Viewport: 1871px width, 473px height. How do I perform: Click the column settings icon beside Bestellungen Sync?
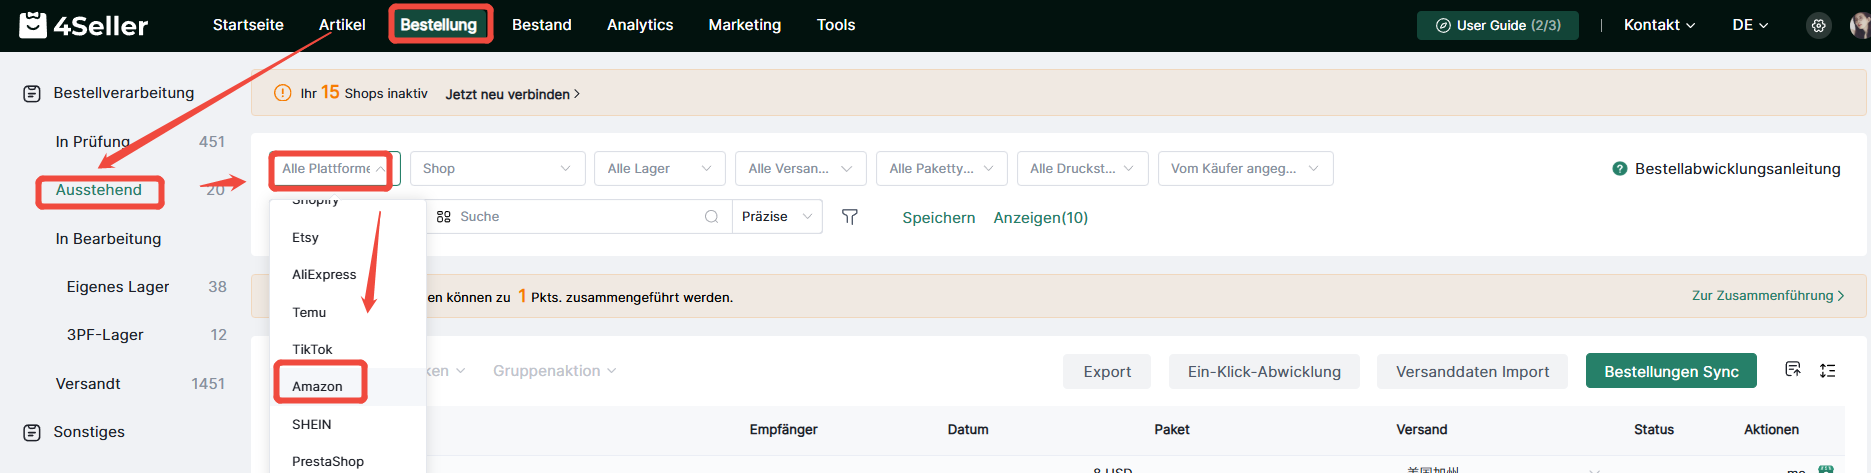click(x=1793, y=370)
